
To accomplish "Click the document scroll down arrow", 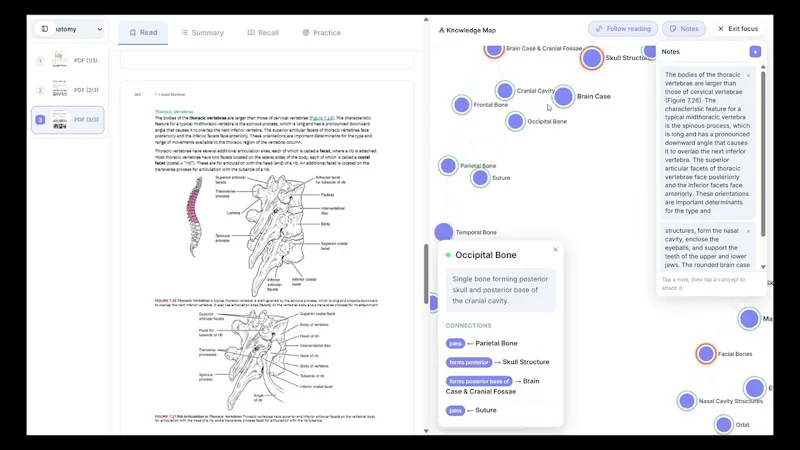I will [x=426, y=431].
